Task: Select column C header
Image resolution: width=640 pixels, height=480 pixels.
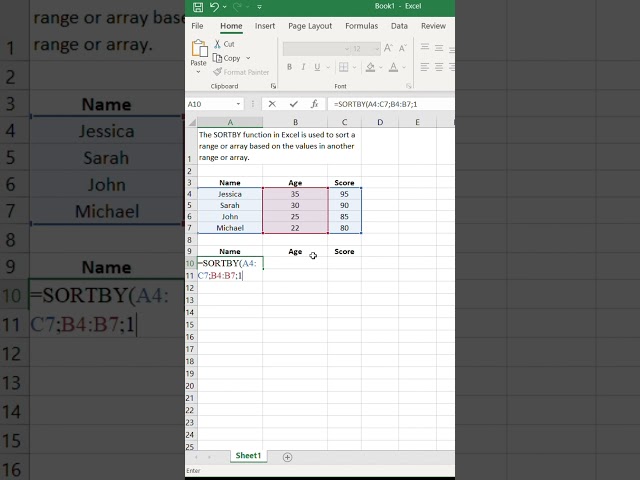Action: point(344,122)
